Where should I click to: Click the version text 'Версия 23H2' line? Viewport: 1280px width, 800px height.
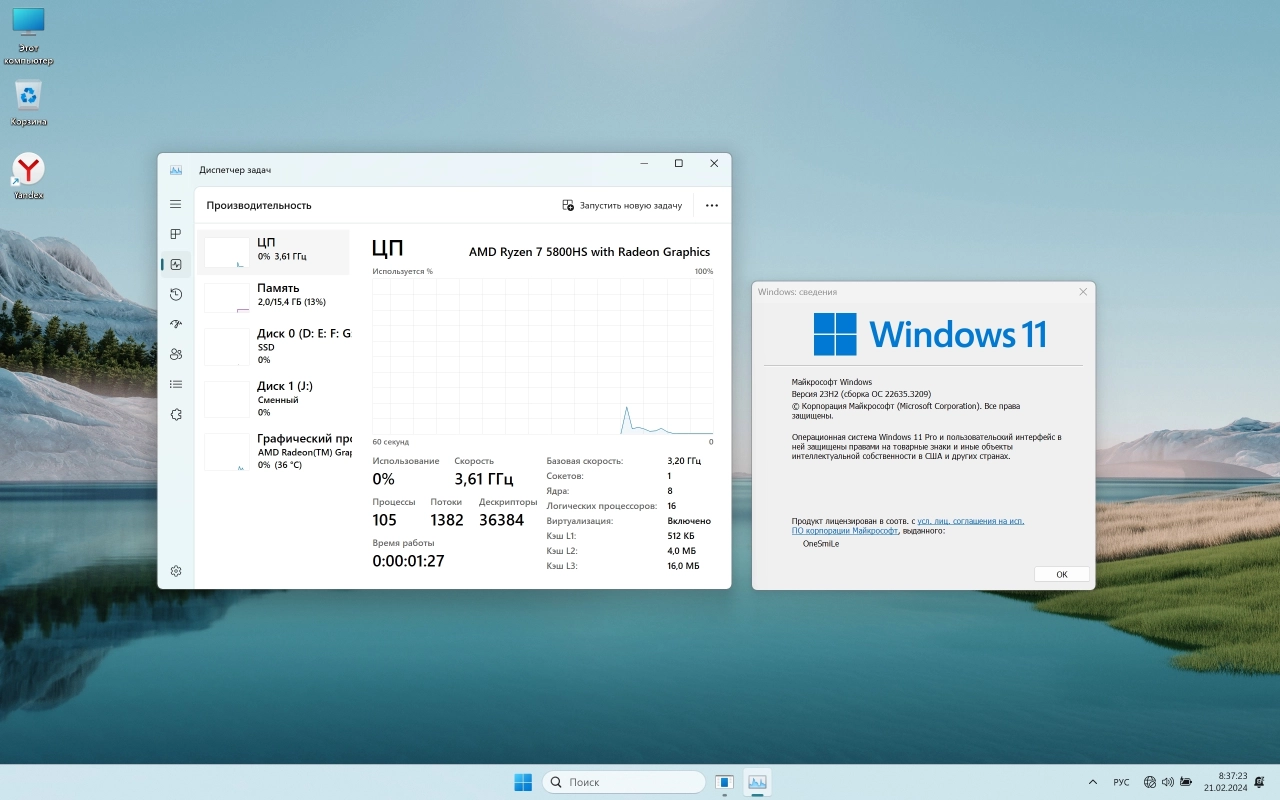(861, 394)
